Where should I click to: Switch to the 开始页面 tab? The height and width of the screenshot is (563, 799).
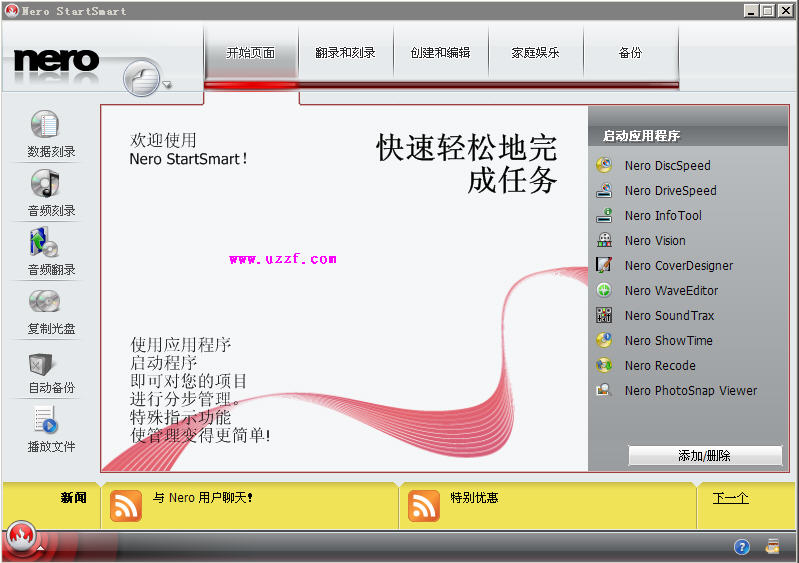(x=251, y=53)
